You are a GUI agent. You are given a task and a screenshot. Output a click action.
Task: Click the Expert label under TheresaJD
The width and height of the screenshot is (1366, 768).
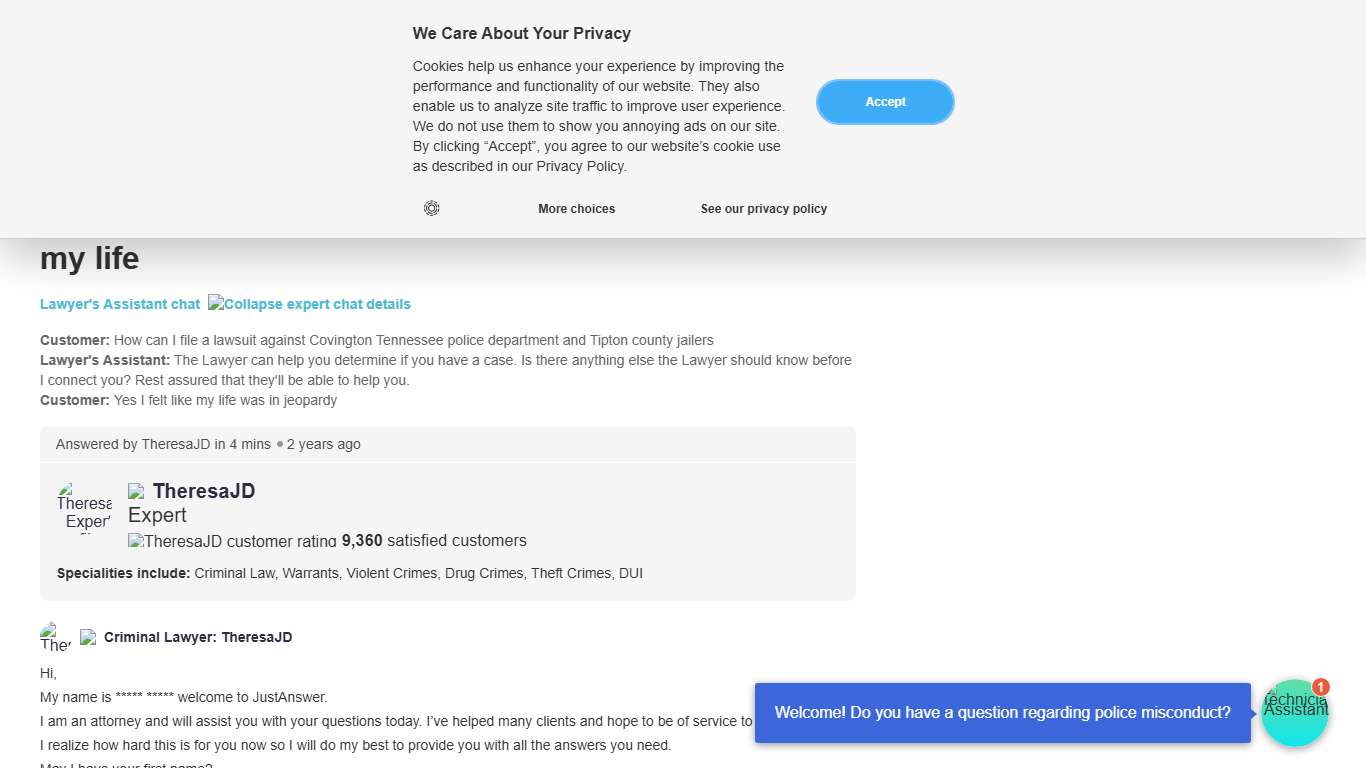tap(157, 515)
